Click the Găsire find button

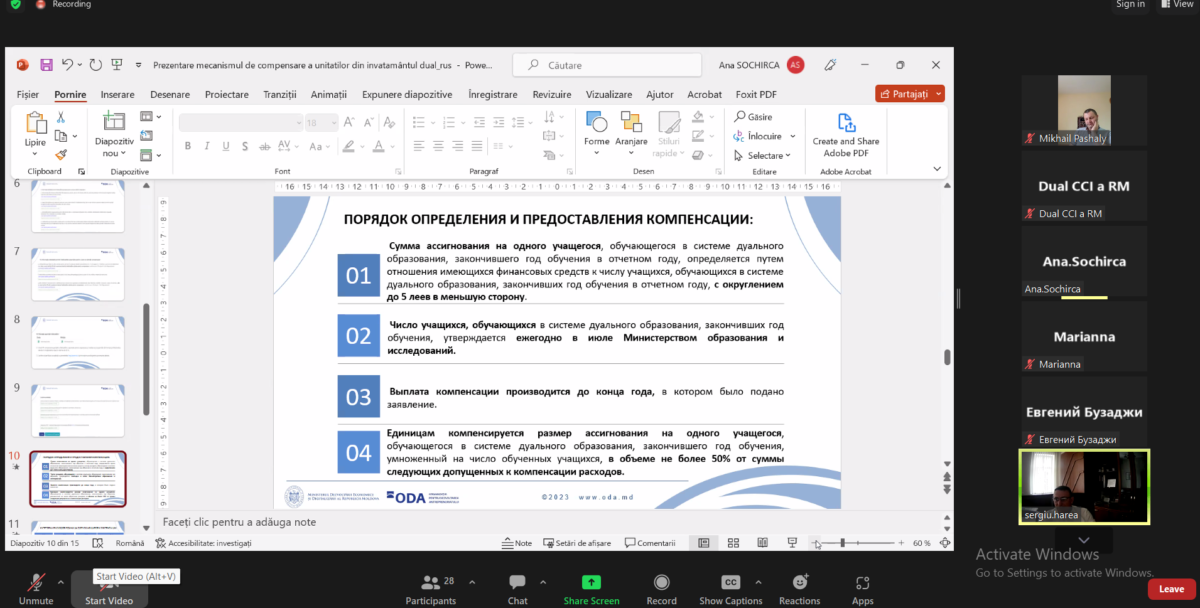(x=753, y=117)
